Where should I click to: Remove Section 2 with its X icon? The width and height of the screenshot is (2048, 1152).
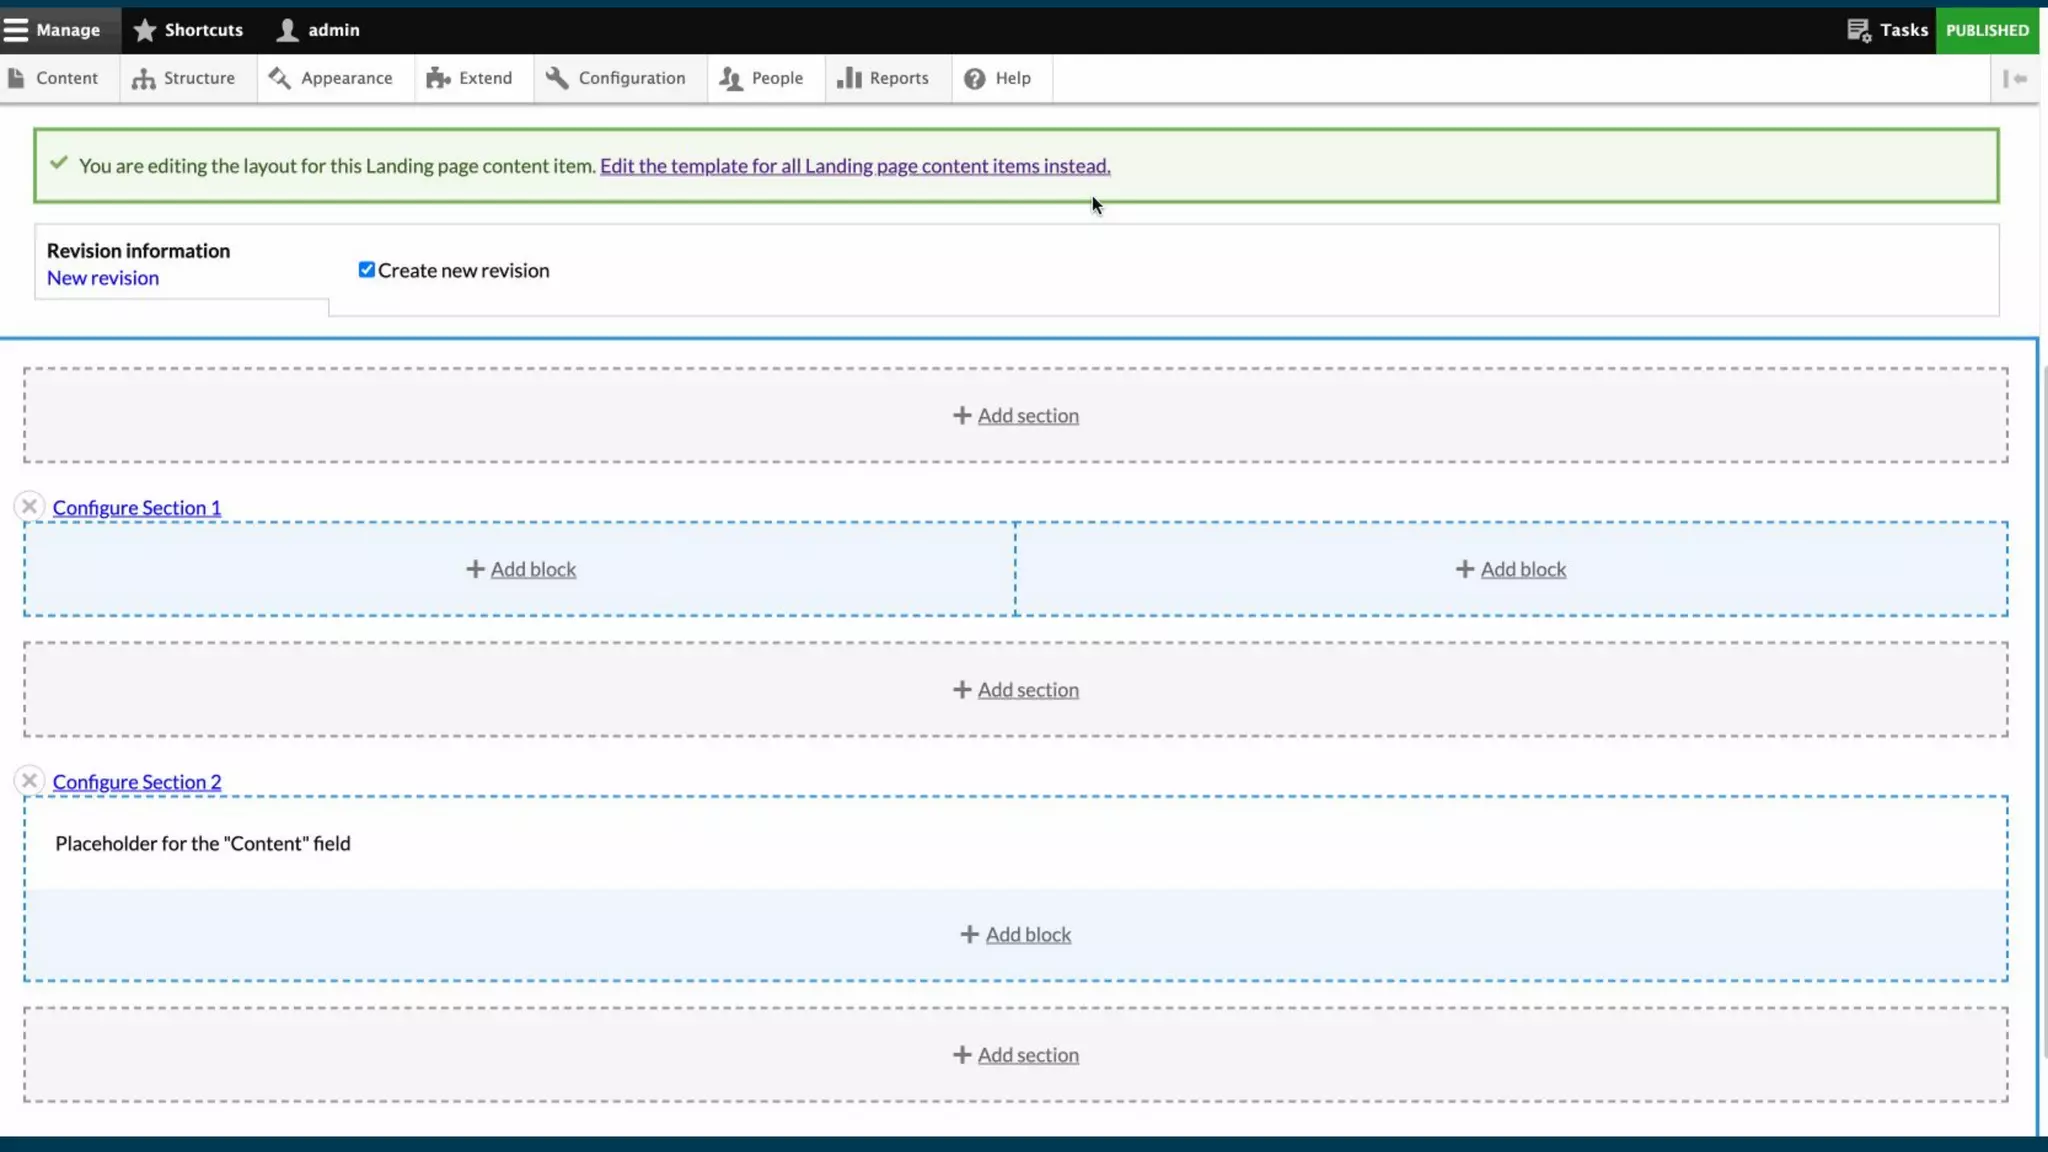pyautogui.click(x=29, y=781)
